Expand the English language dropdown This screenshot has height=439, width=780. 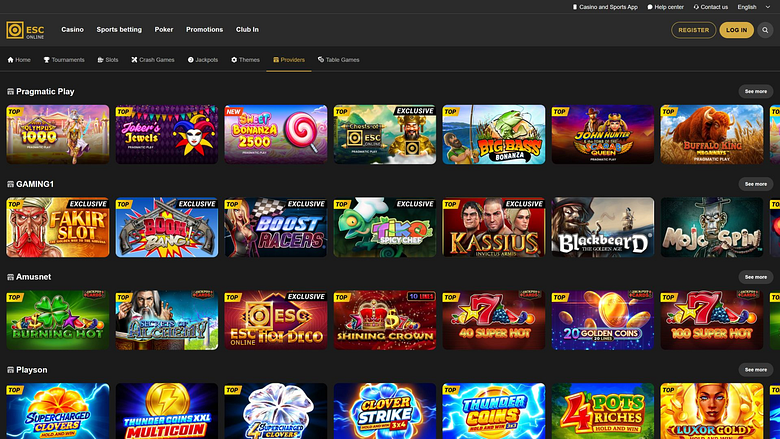click(x=754, y=7)
